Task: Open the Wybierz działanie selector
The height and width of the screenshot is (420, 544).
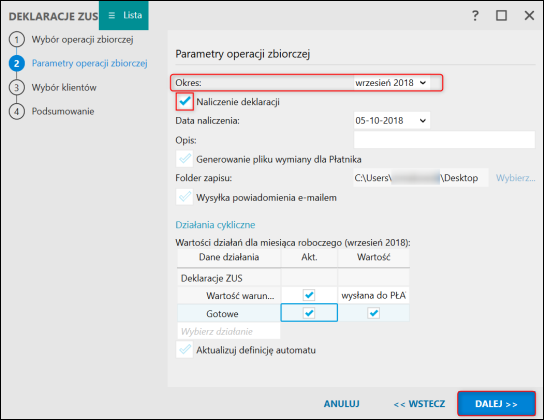Action: tap(229, 332)
